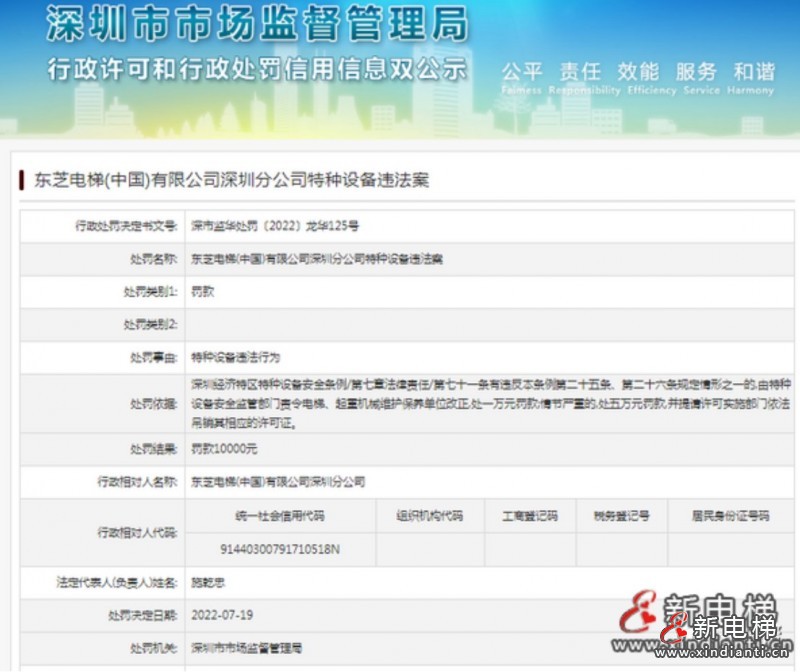Screen dimensions: 800x672
Task: Click the 行政许可和行政处罚信用信息双公示 banner subtitle
Action: [x=257, y=69]
